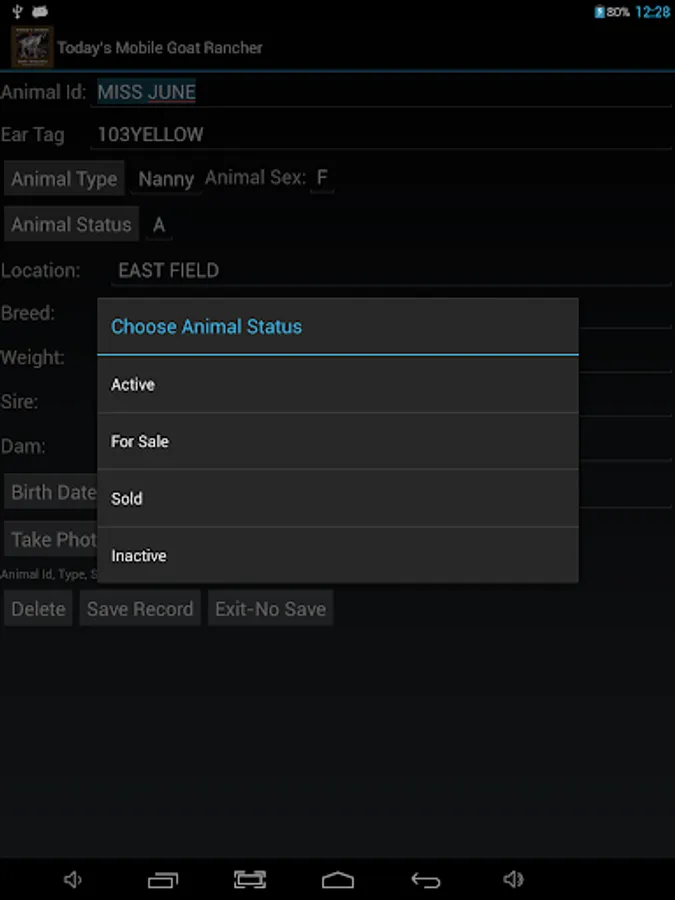675x900 pixels.
Task: Choose Active in the status list
Action: [x=338, y=385]
